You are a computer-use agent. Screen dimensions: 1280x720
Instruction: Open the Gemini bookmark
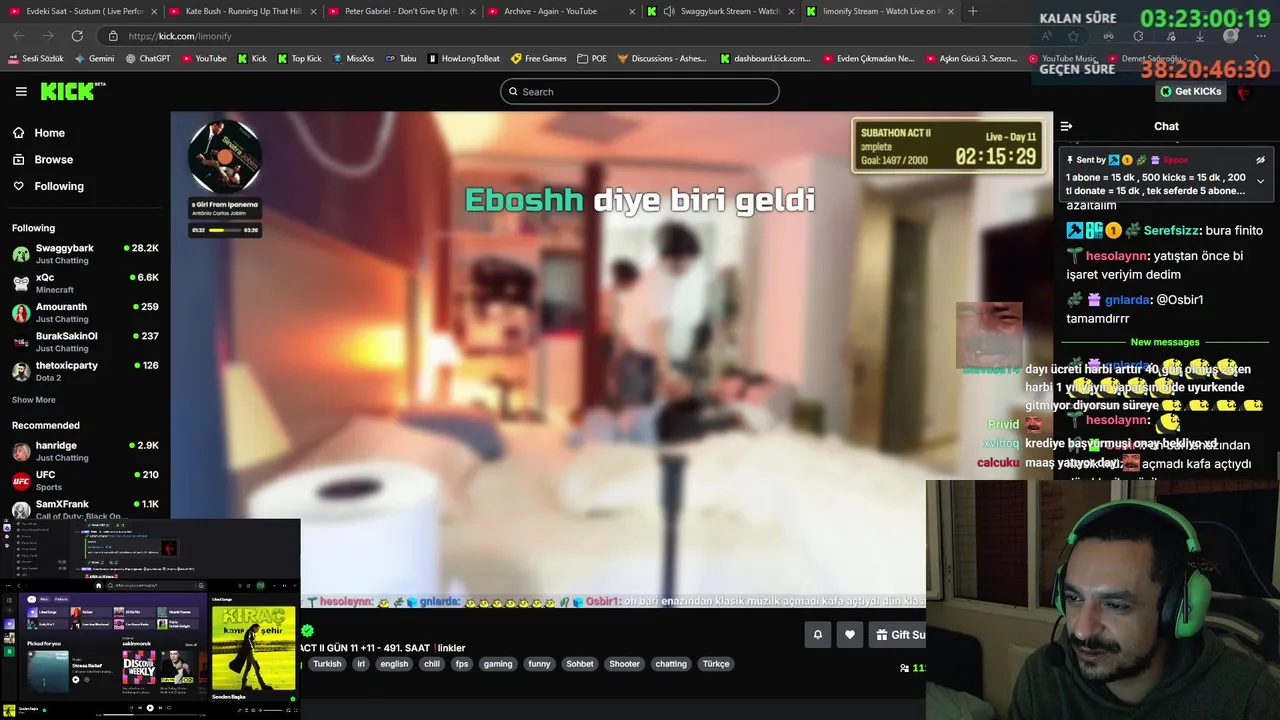tap(94, 58)
